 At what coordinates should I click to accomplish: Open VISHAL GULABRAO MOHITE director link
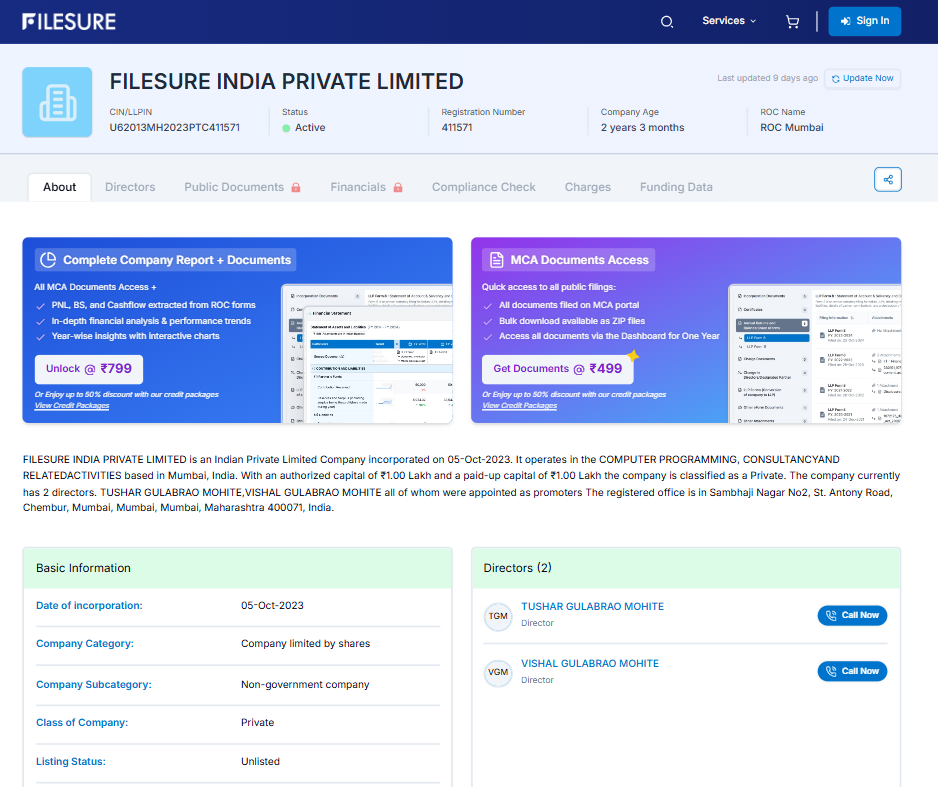pos(590,663)
